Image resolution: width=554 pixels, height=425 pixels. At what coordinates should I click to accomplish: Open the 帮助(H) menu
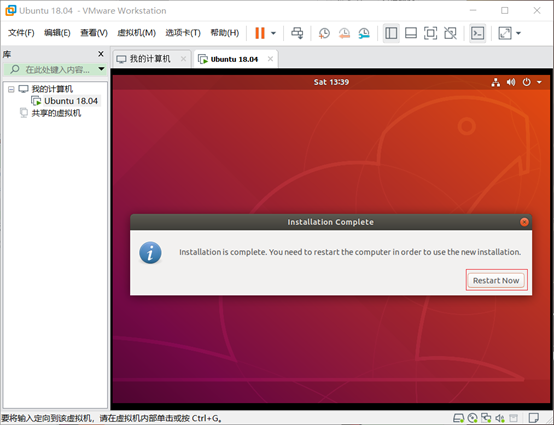coord(225,33)
